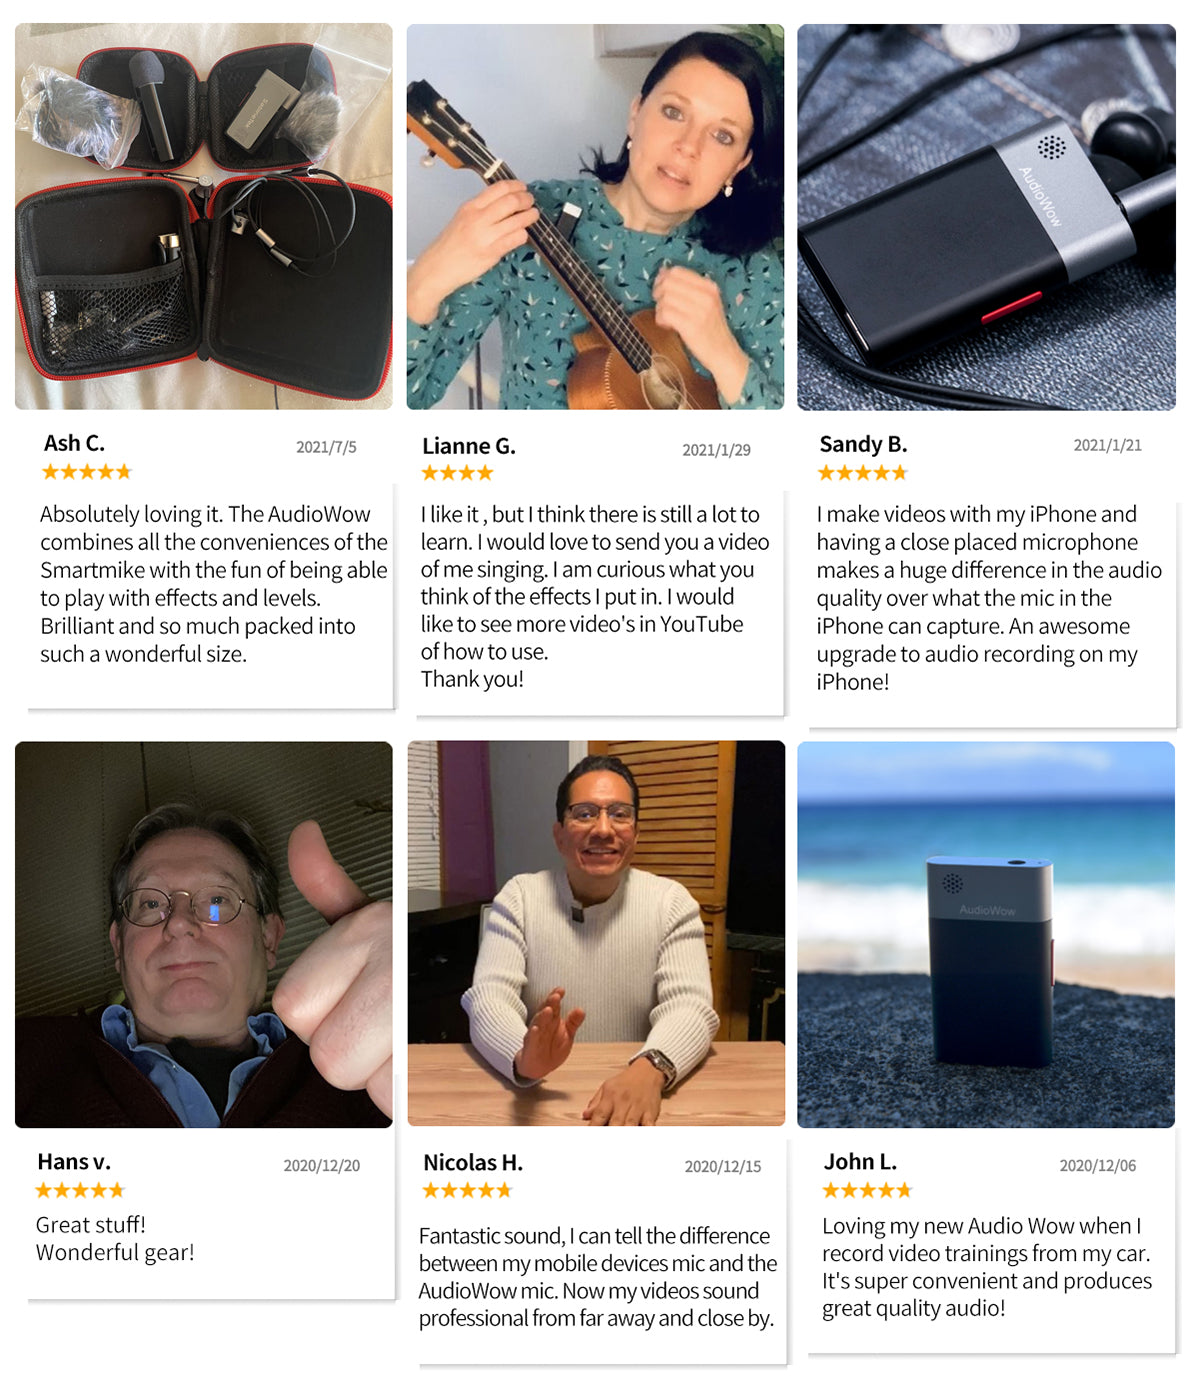Open Lianne G.'s ukulele video thumbnail
The height and width of the screenshot is (1380, 1200).
coord(595,217)
